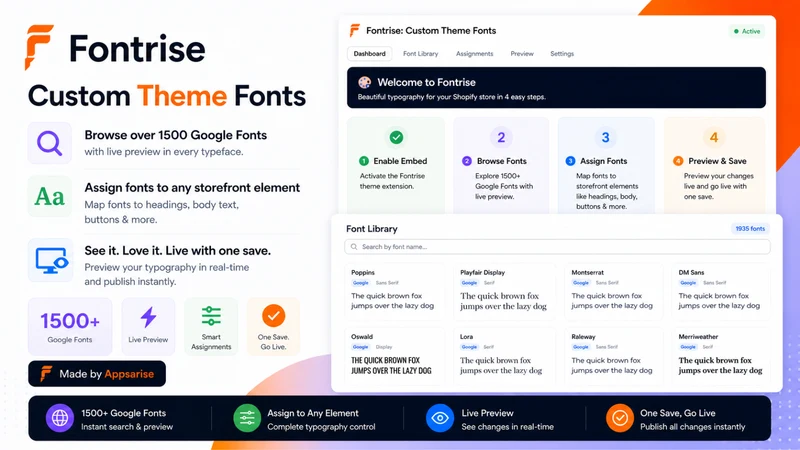Click the Enable Embed step heading
This screenshot has height=450, width=800.
[x=400, y=161]
